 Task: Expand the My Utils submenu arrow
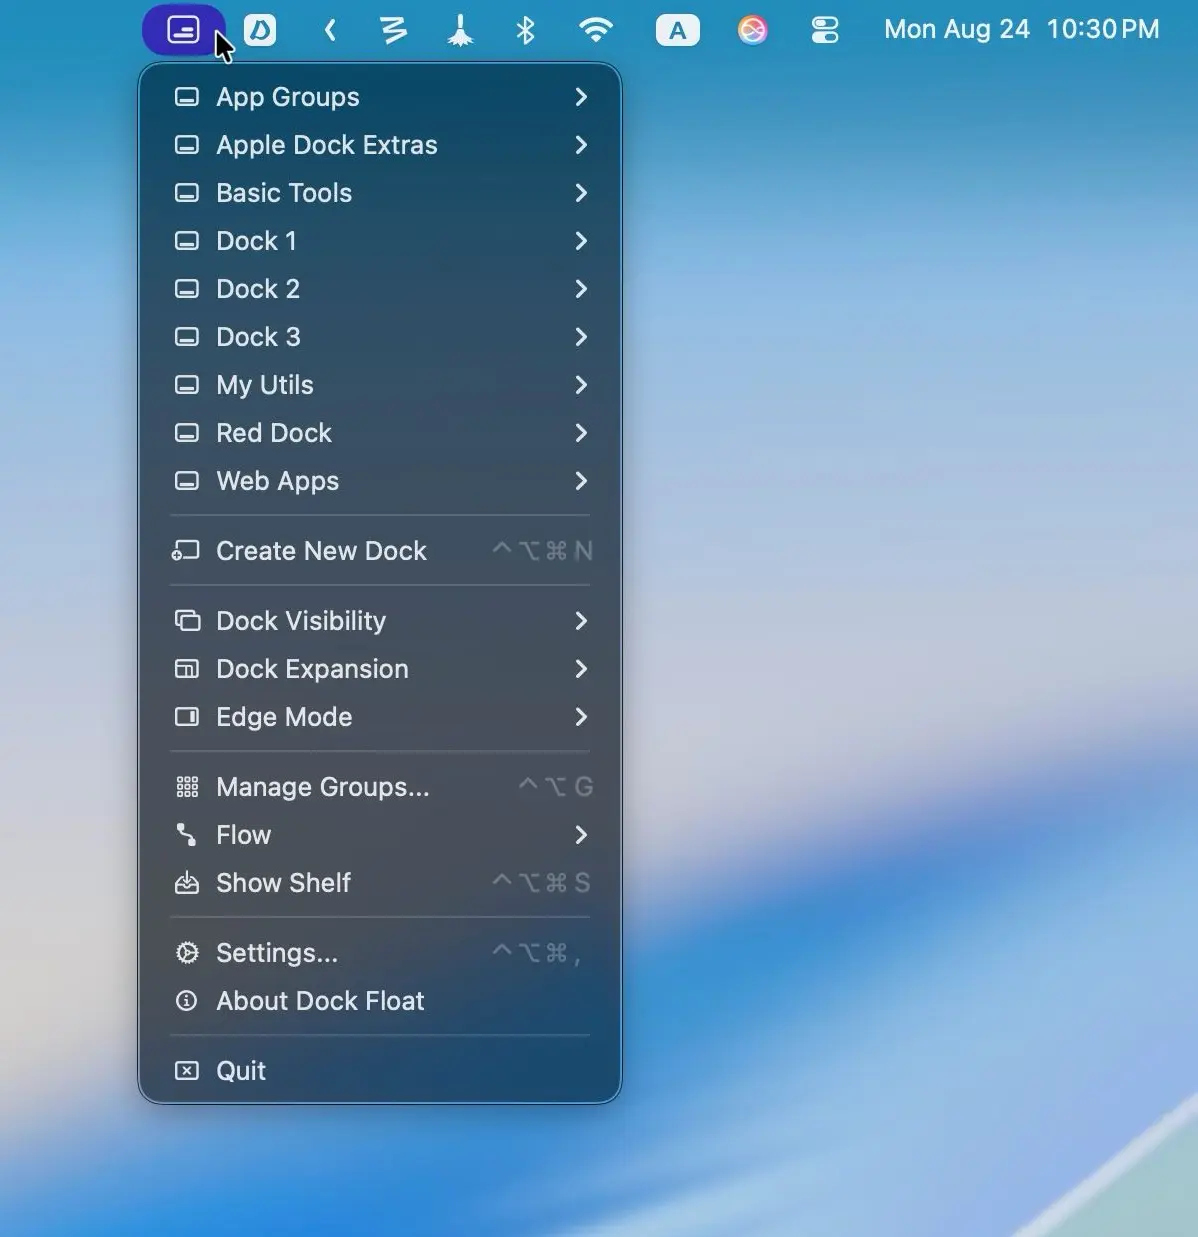coord(581,385)
